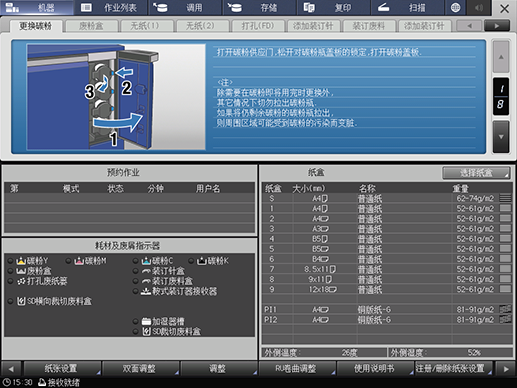Open the 调用 recall tab

185,8
